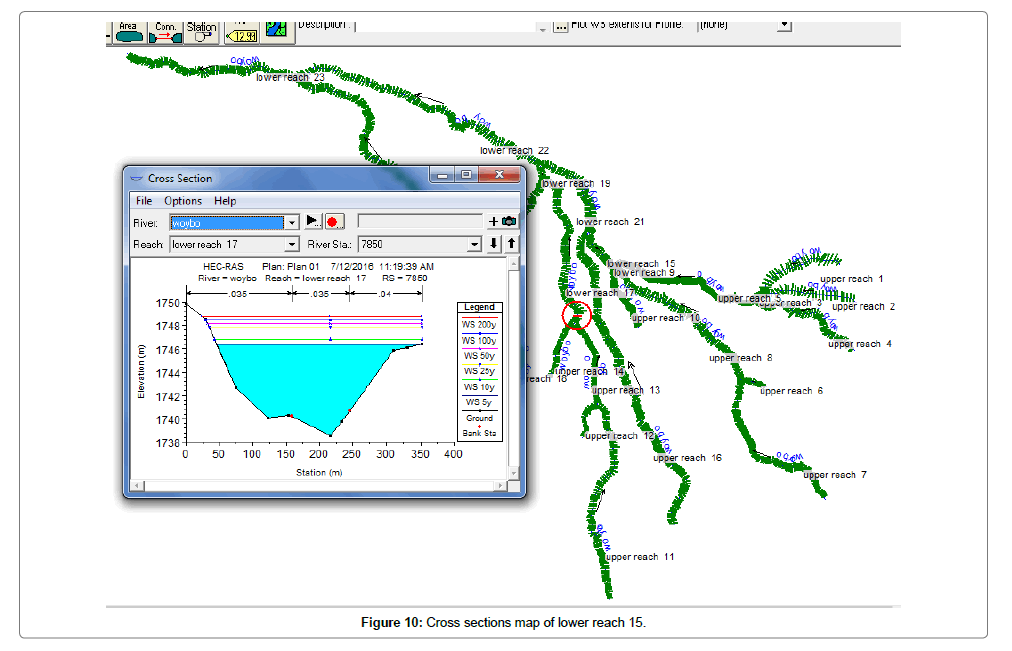Select the Conn. connection tool
The width and height of the screenshot is (1012, 651).
coord(165,32)
